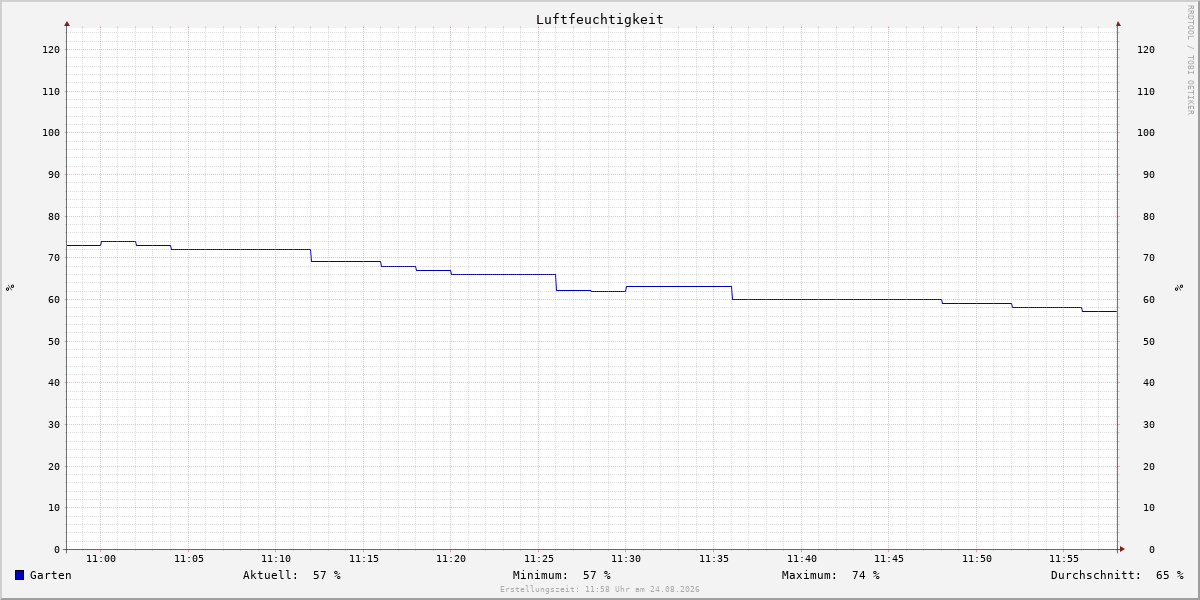
Task: Click the red arrow atop right axis
Action: click(x=1118, y=23)
